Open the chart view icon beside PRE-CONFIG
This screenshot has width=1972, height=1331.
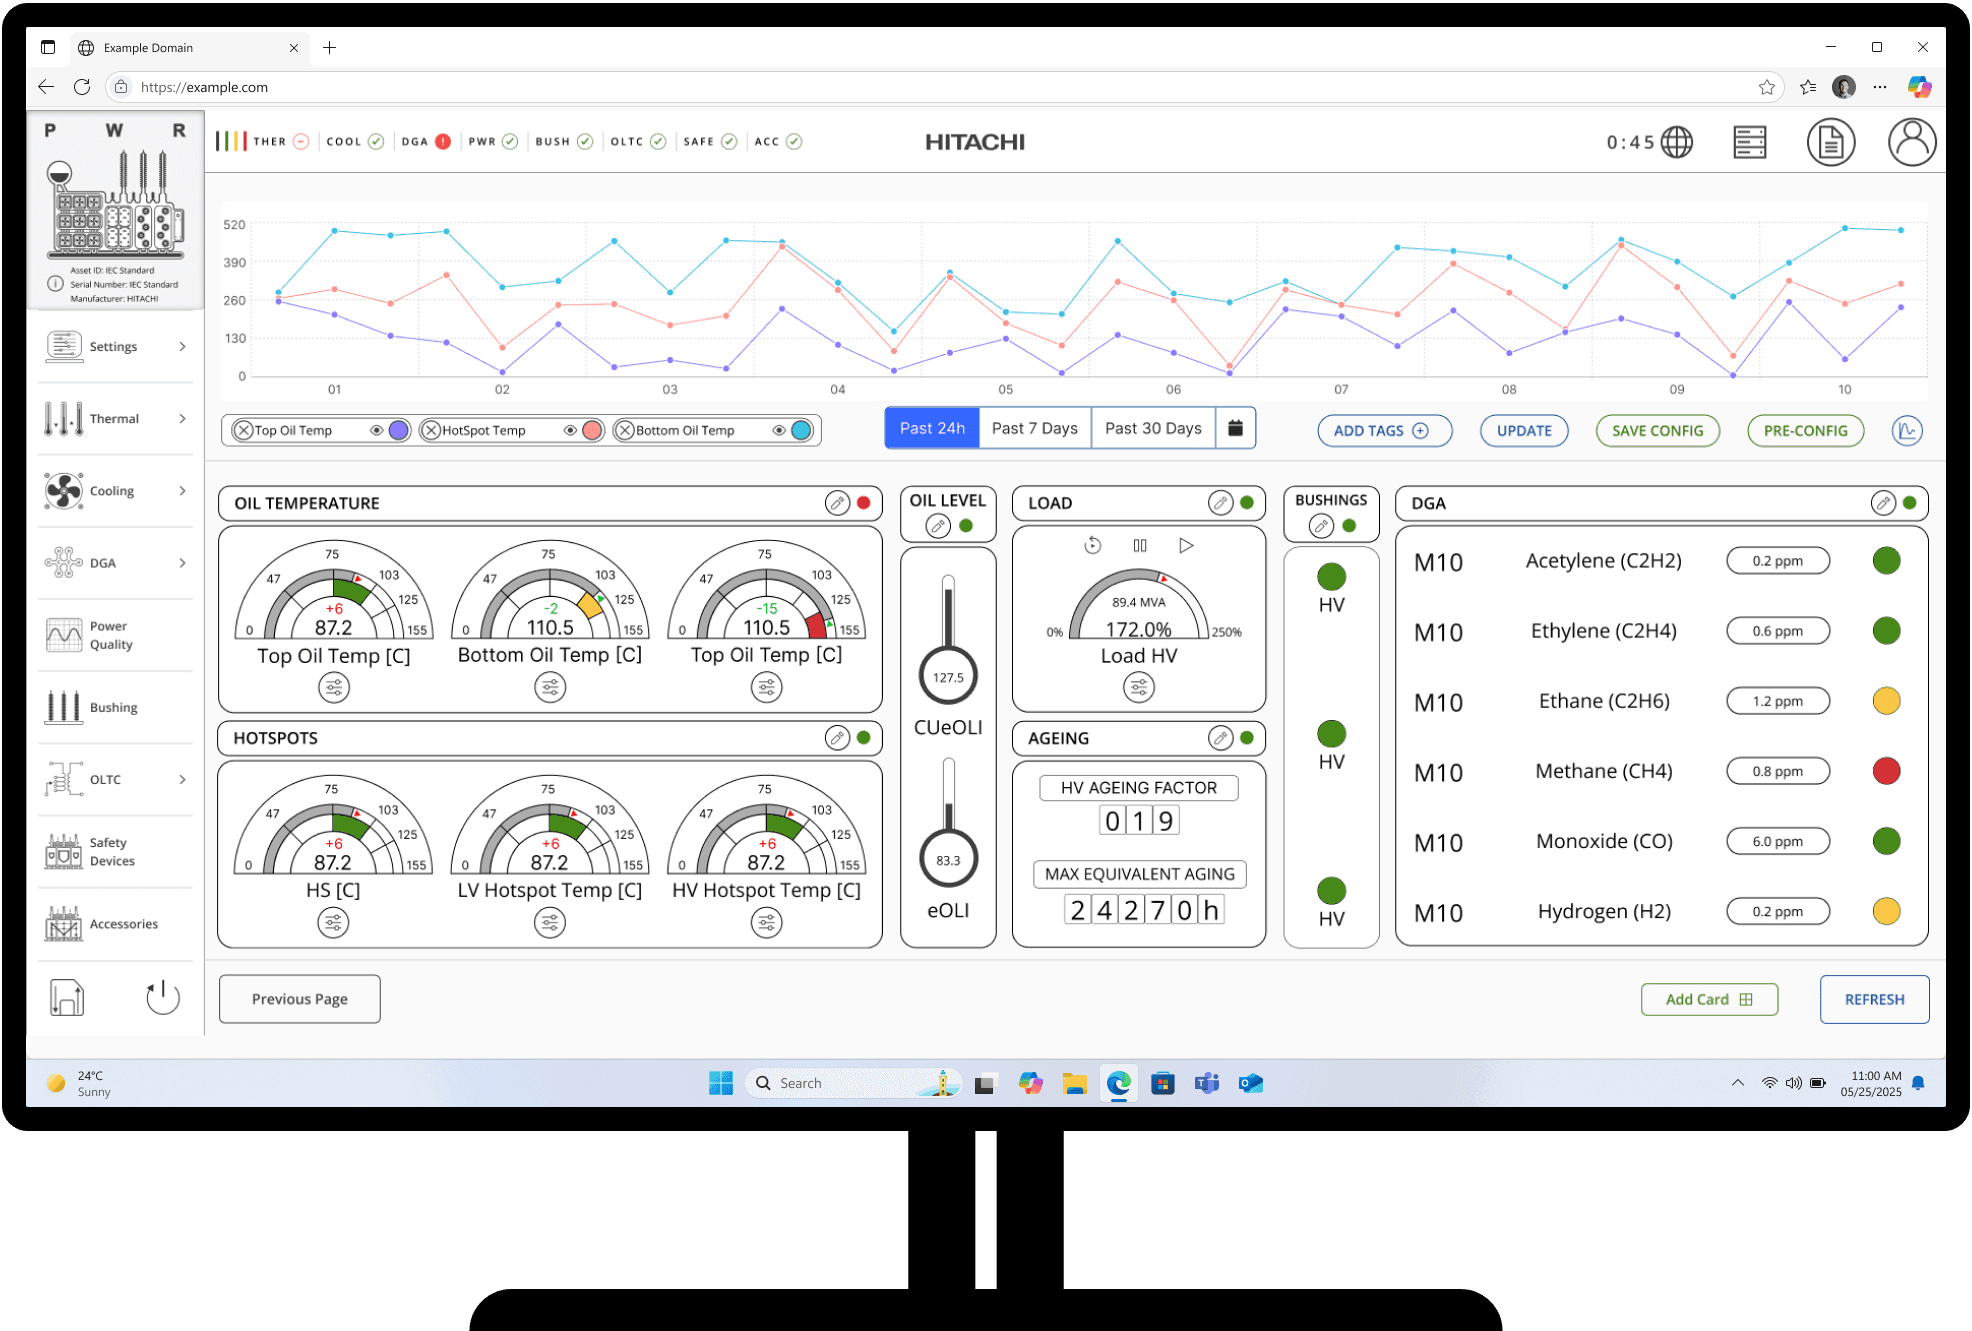(1906, 431)
